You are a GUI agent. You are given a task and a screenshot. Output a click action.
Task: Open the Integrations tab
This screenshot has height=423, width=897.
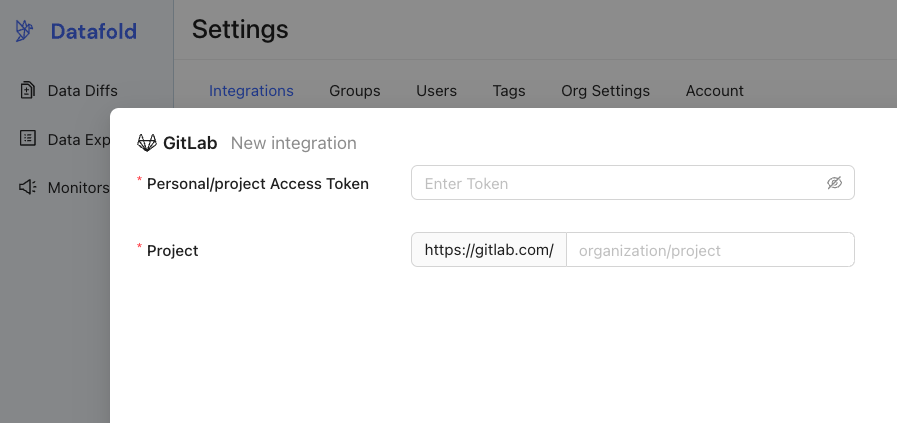[251, 91]
